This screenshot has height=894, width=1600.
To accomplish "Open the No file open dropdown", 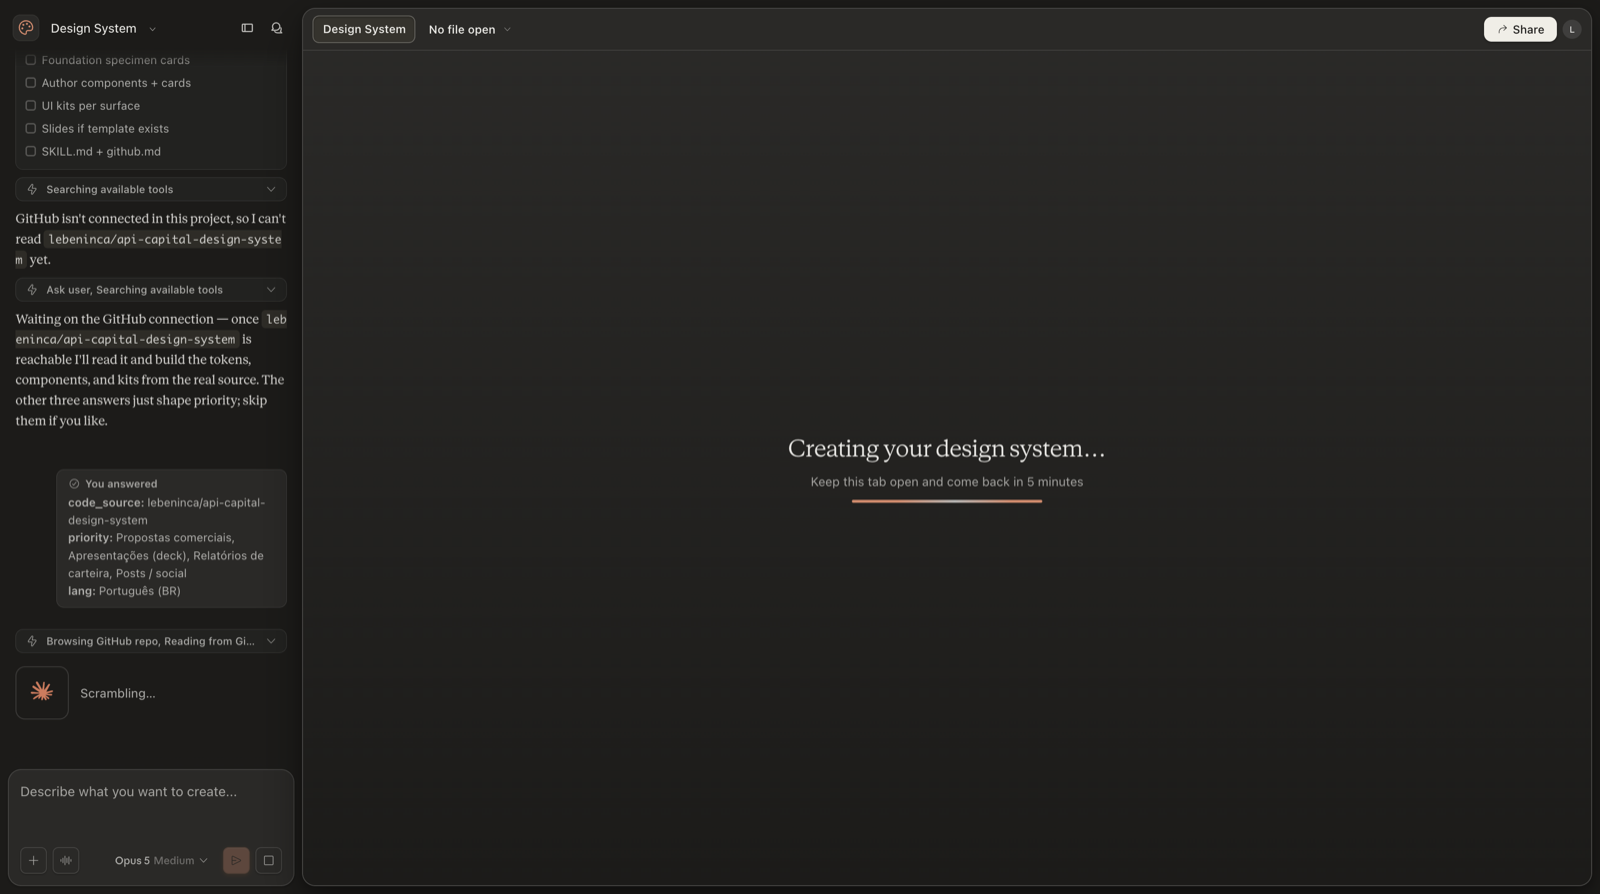I will pos(469,29).
